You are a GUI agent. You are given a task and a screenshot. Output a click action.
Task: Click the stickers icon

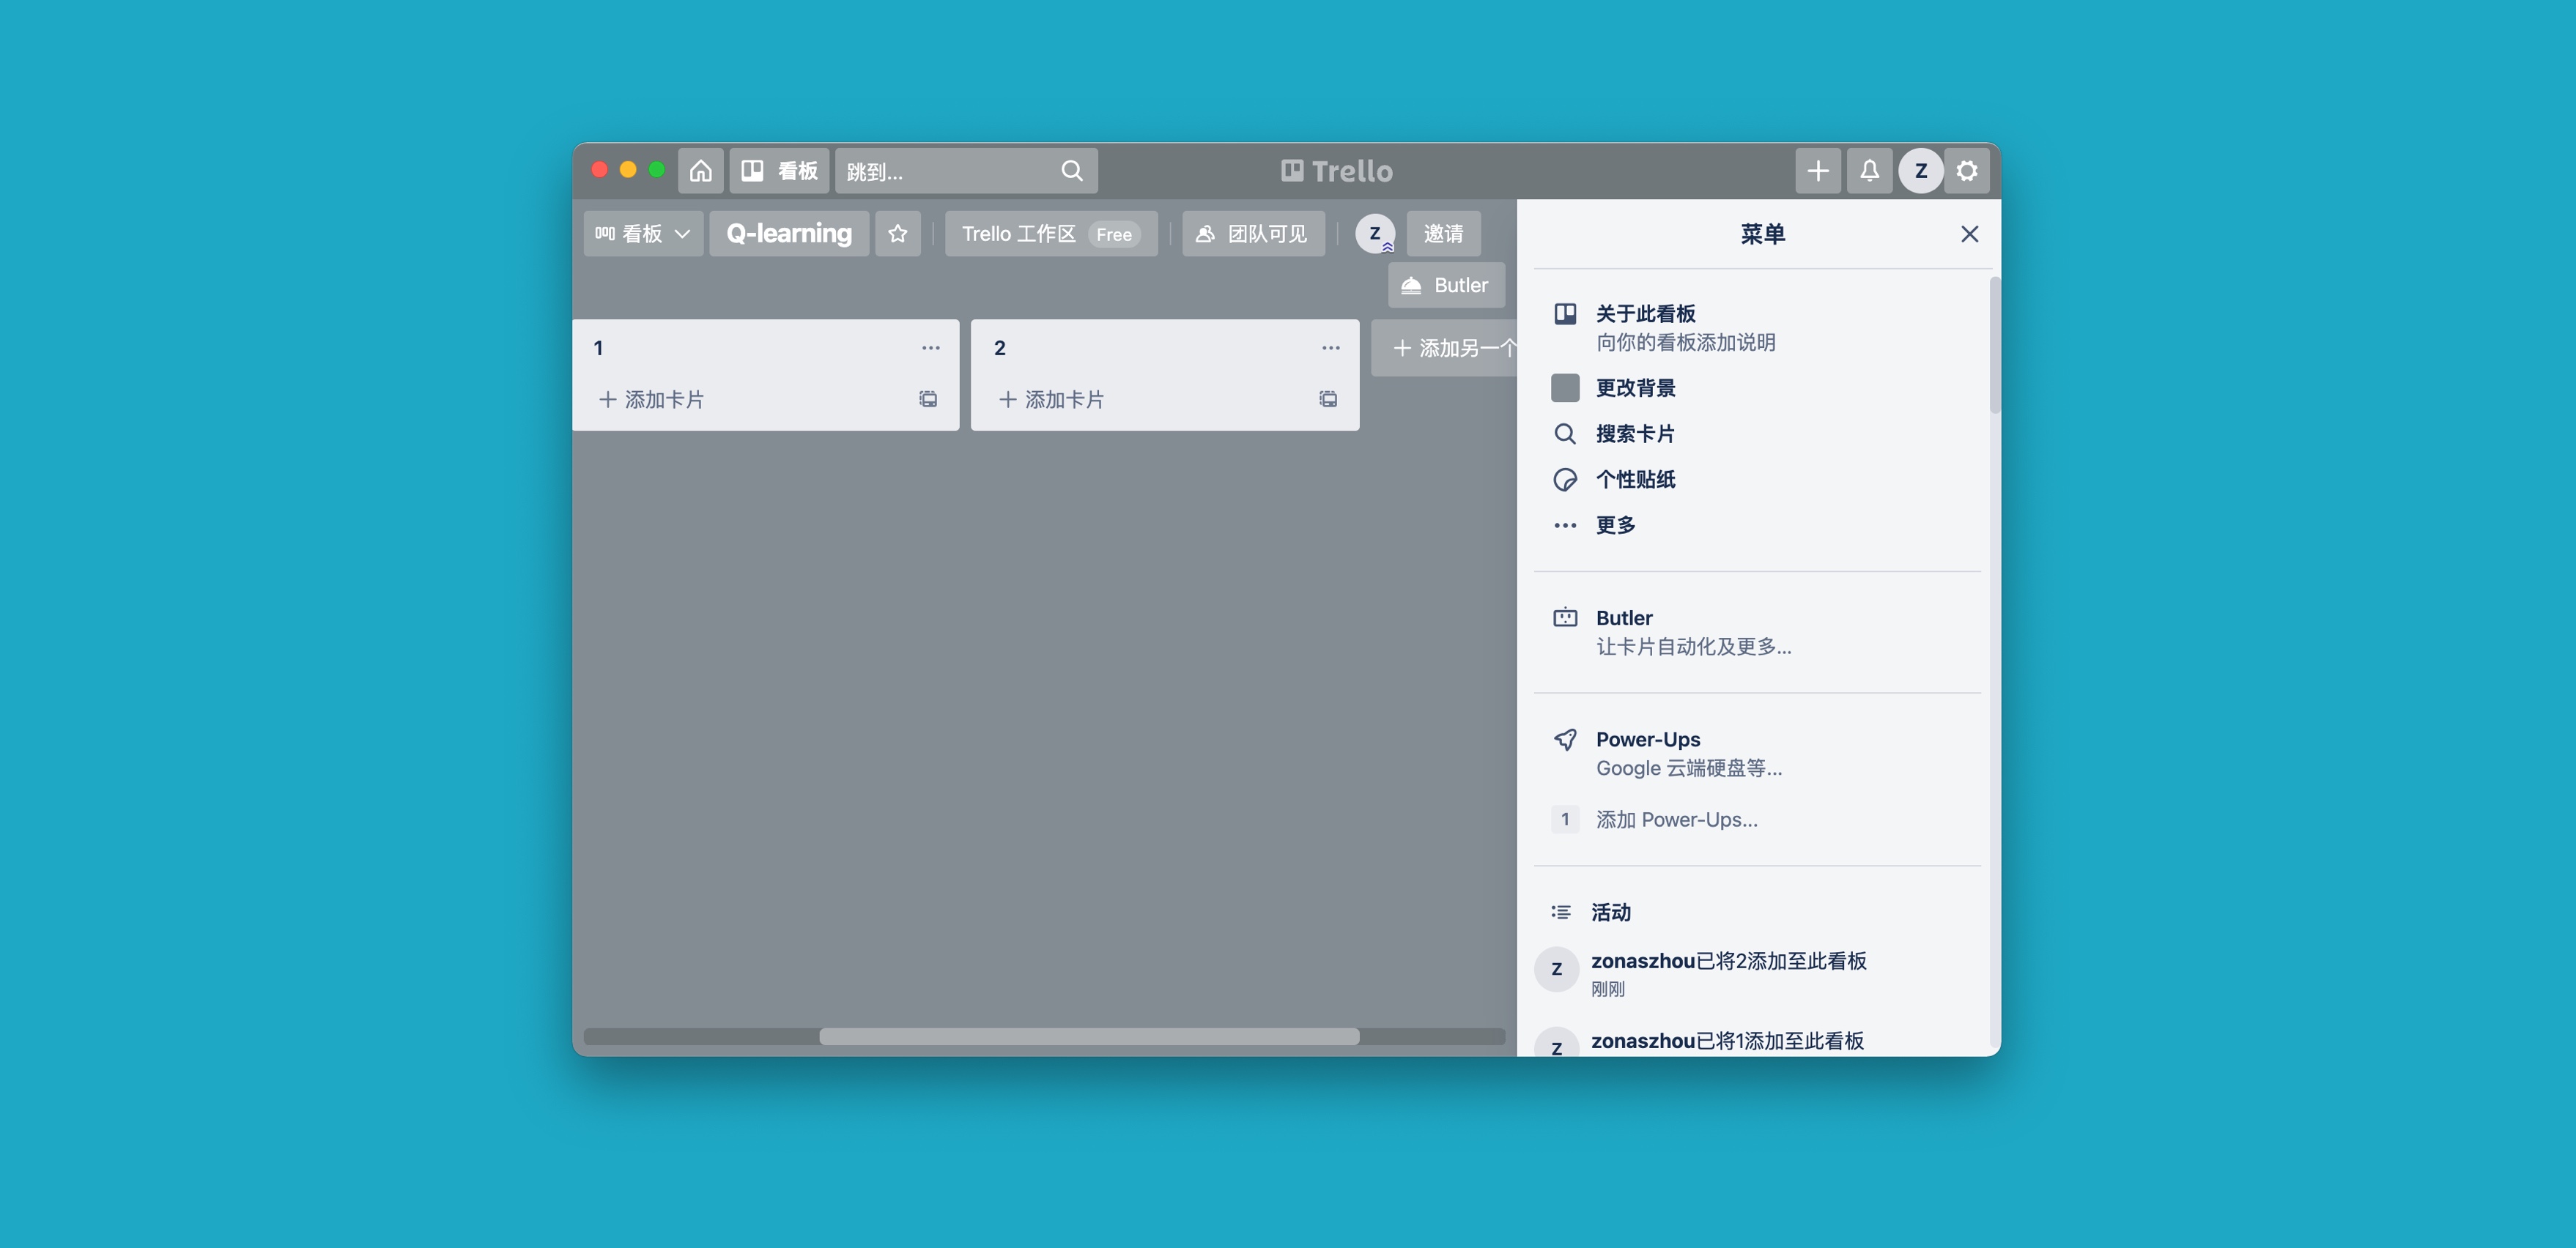[x=1565, y=480]
